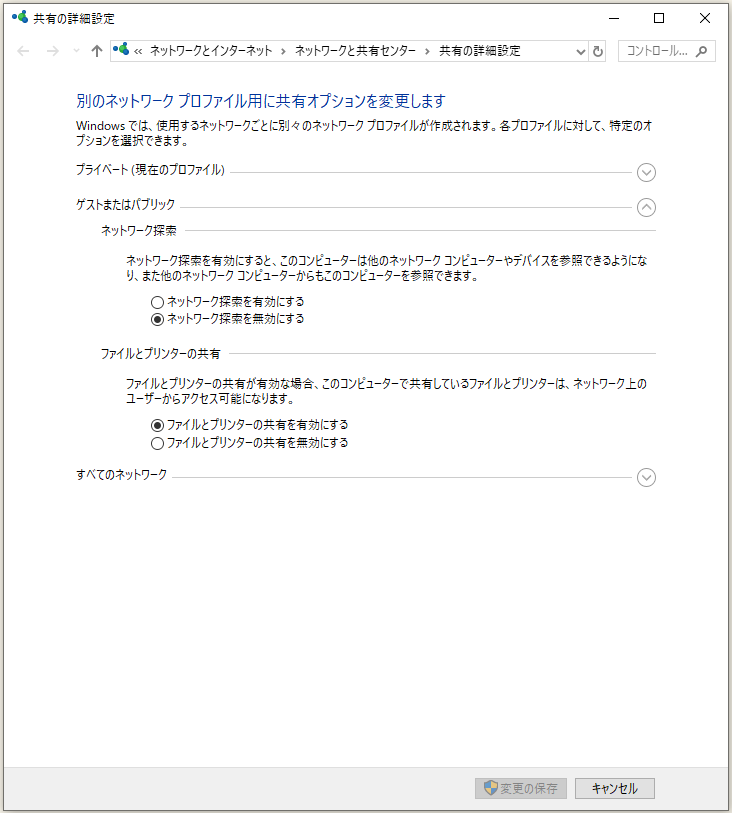Select ファイルとプリンターの共有を有効にする

249,425
